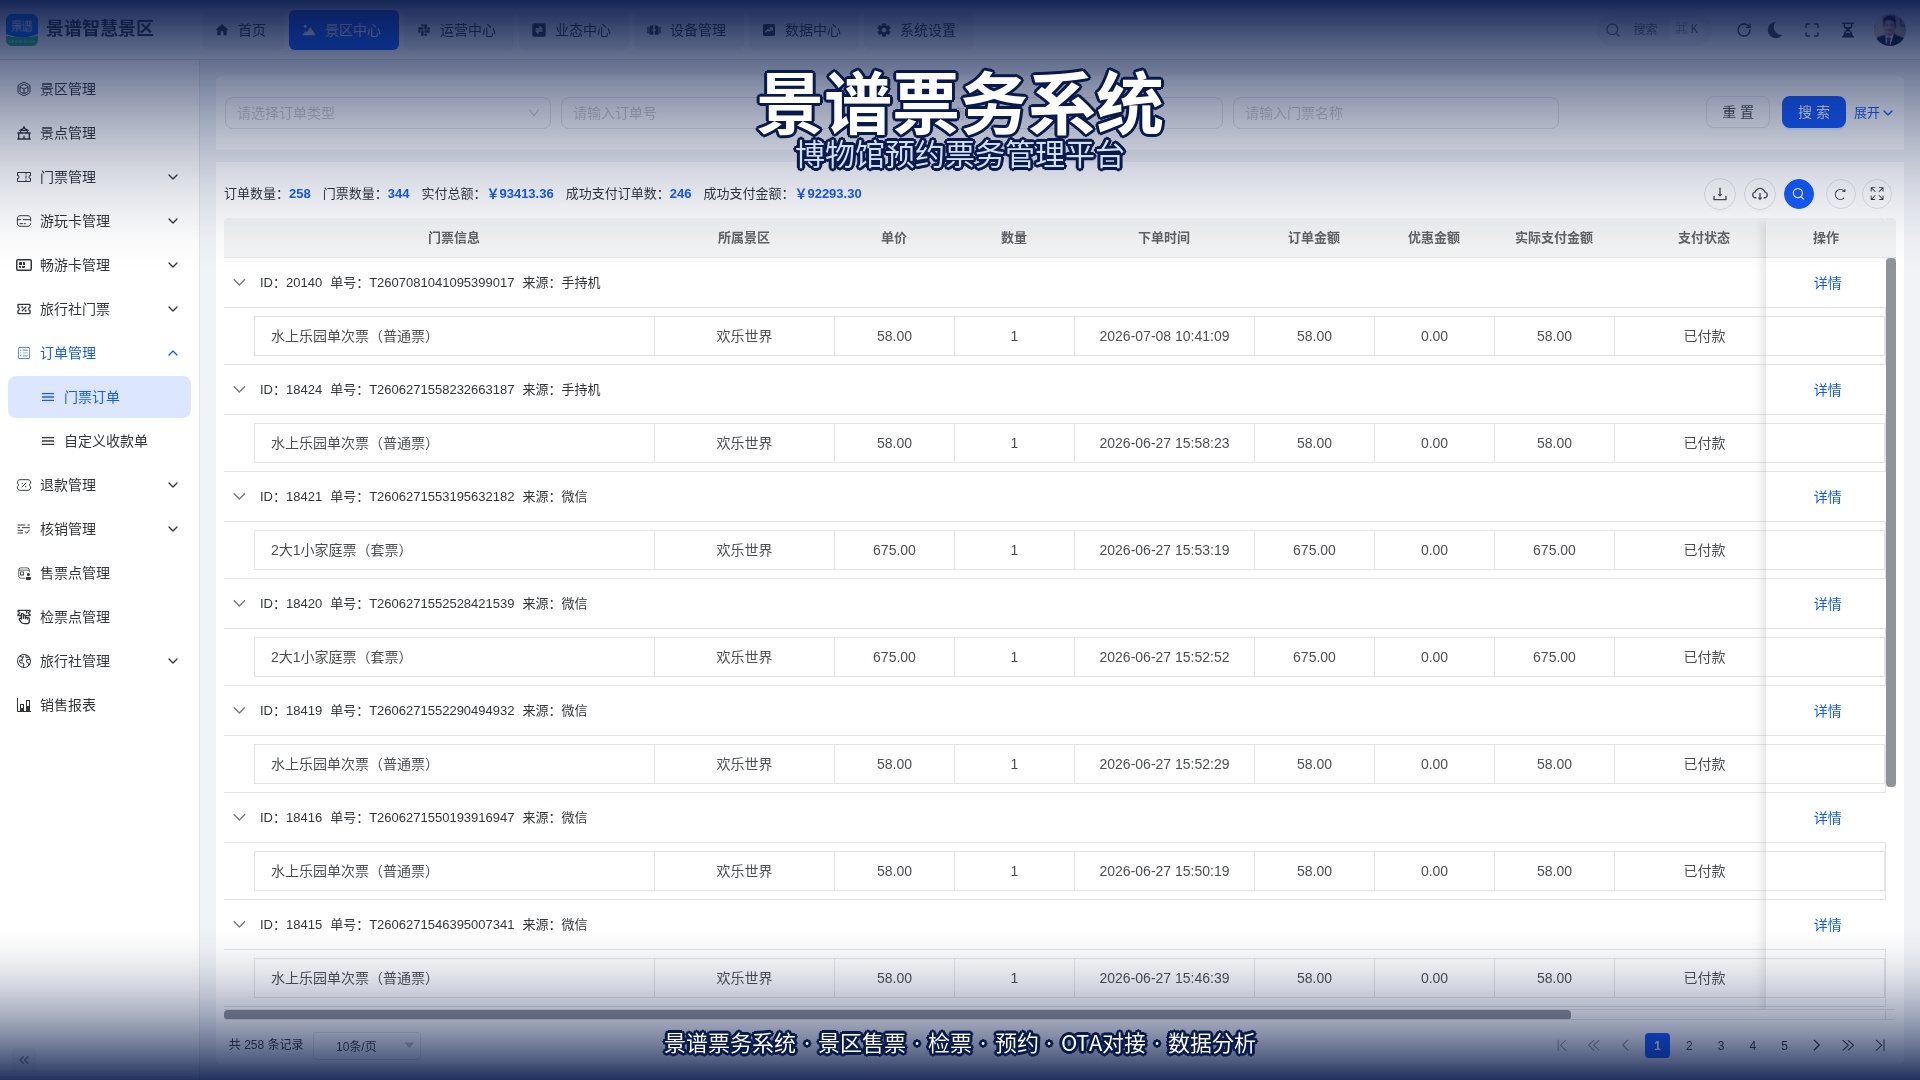Expand 游玩卡管理 sidebar menu
Image resolution: width=1920 pixels, height=1080 pixels.
[x=99, y=221]
